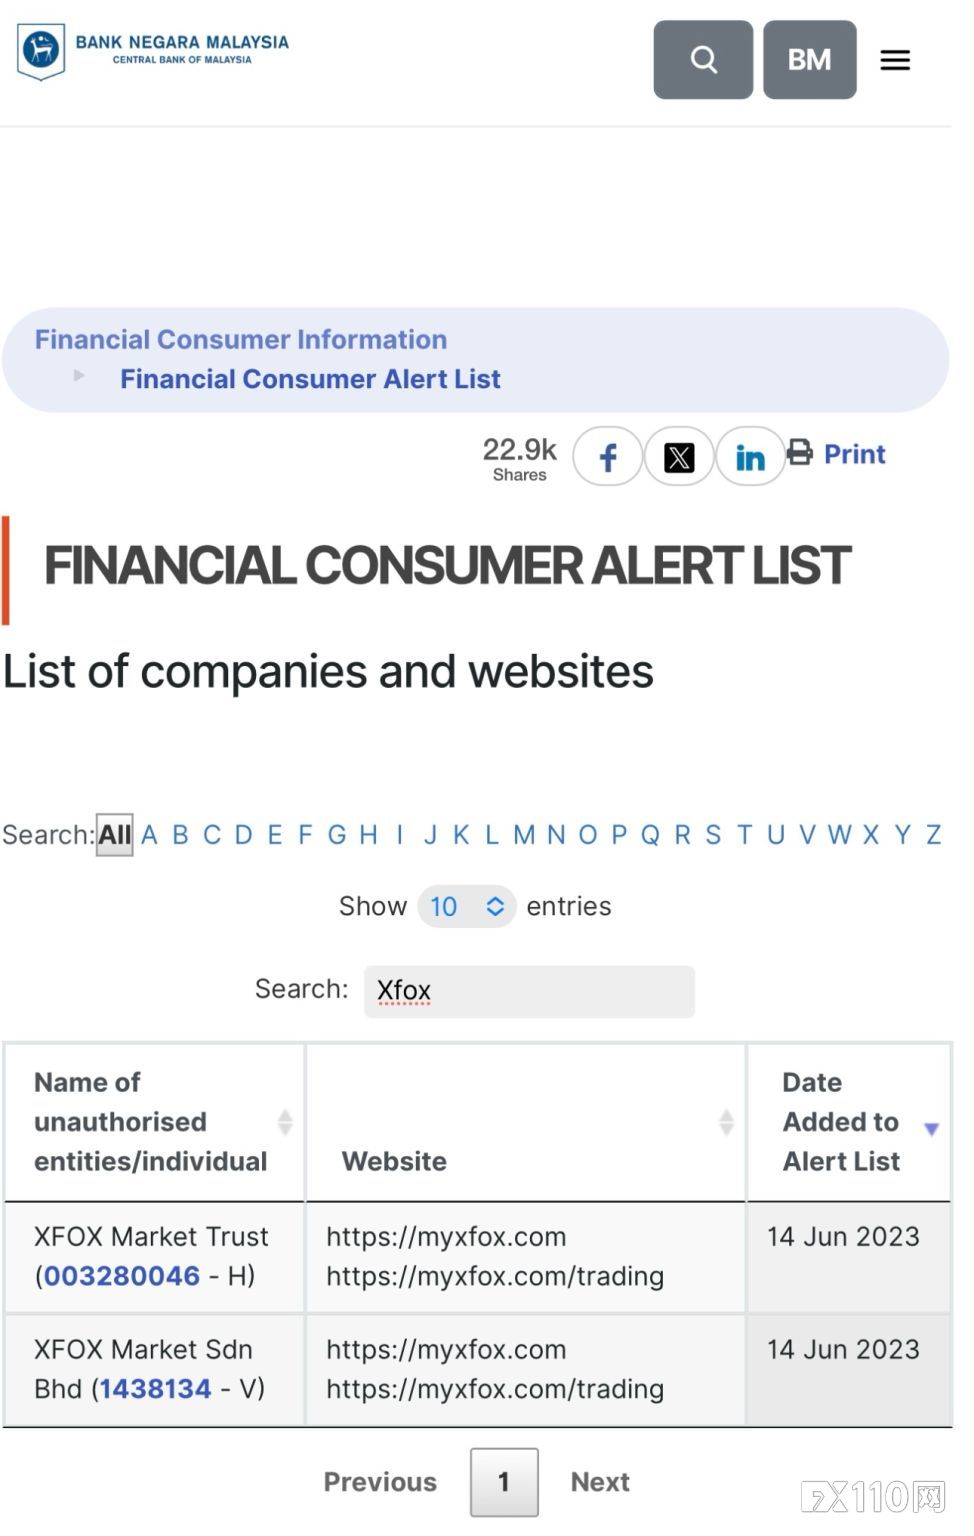Share page via X icon
974x1536 pixels.
pos(679,457)
